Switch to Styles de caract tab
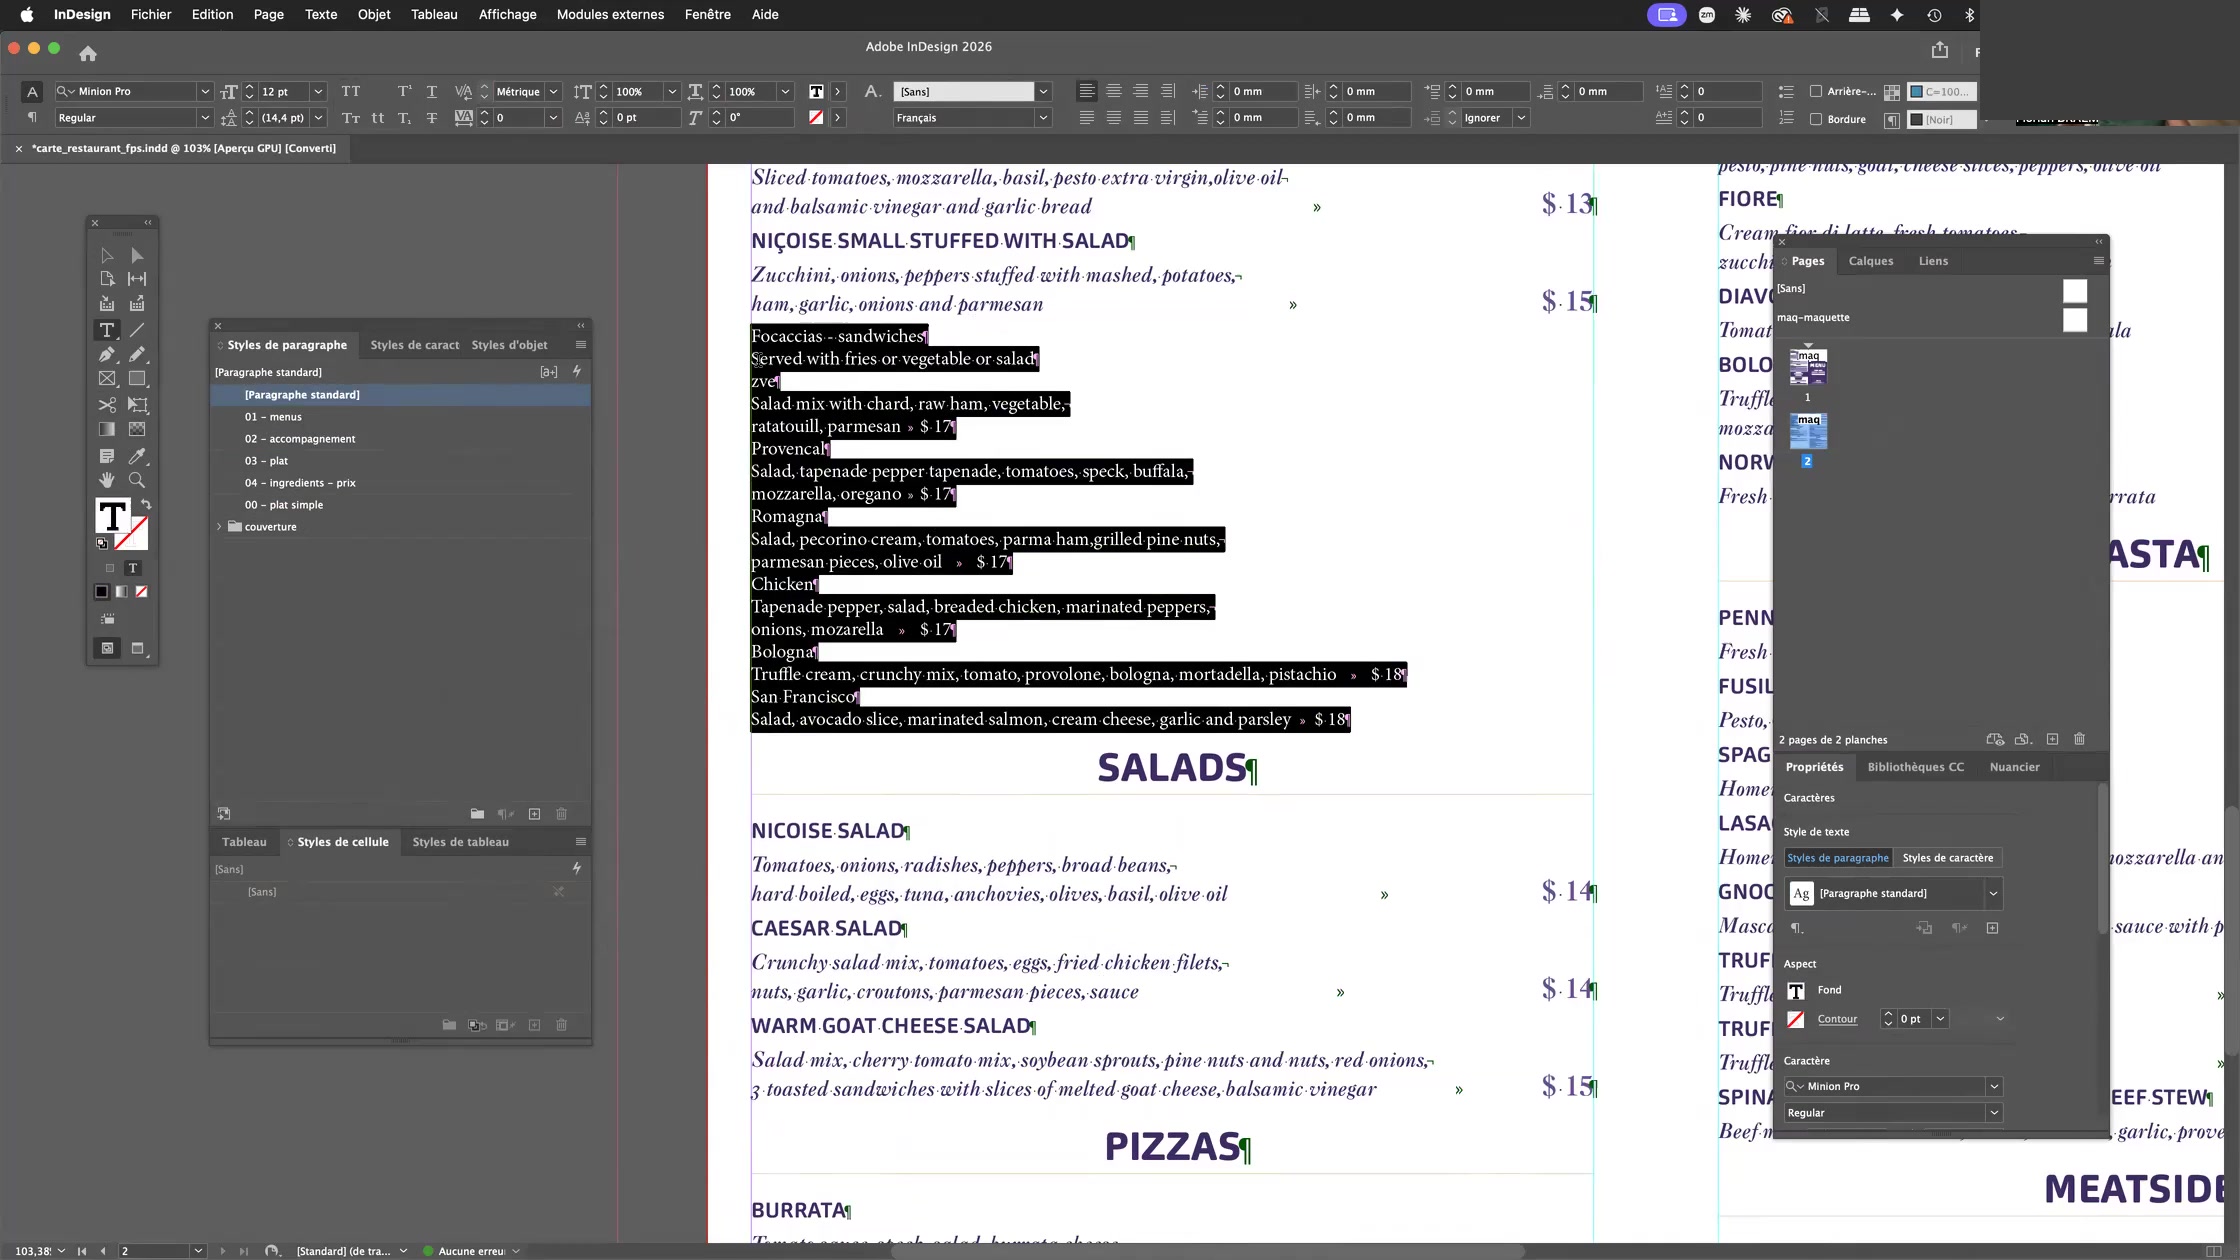Viewport: 2240px width, 1260px height. pos(414,345)
